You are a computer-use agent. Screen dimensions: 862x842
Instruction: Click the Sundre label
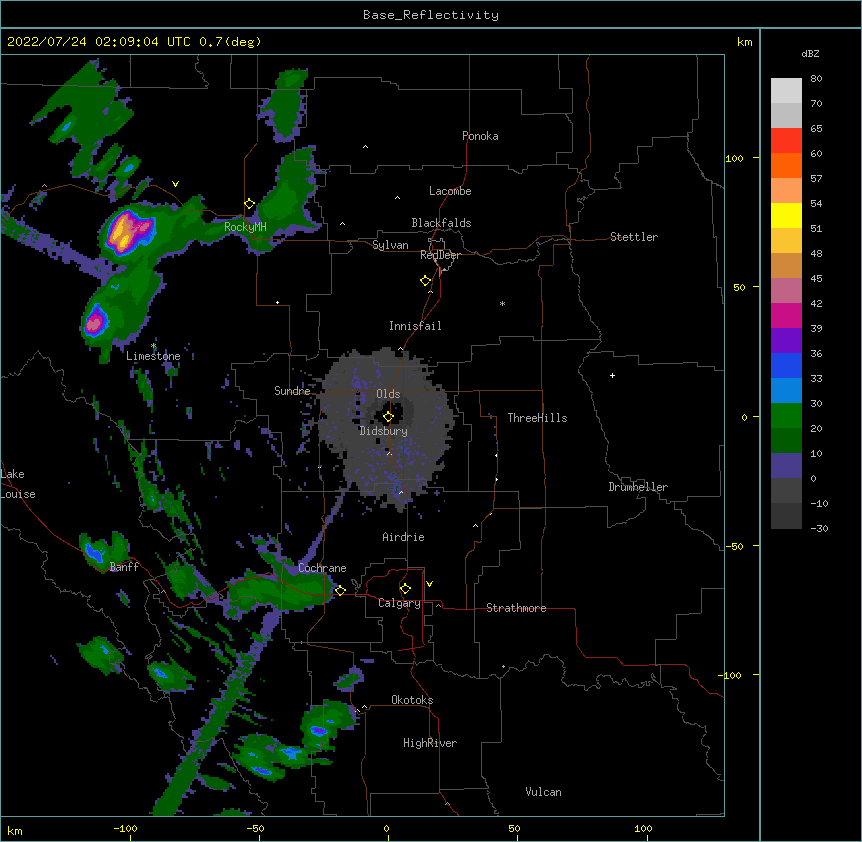coord(292,391)
